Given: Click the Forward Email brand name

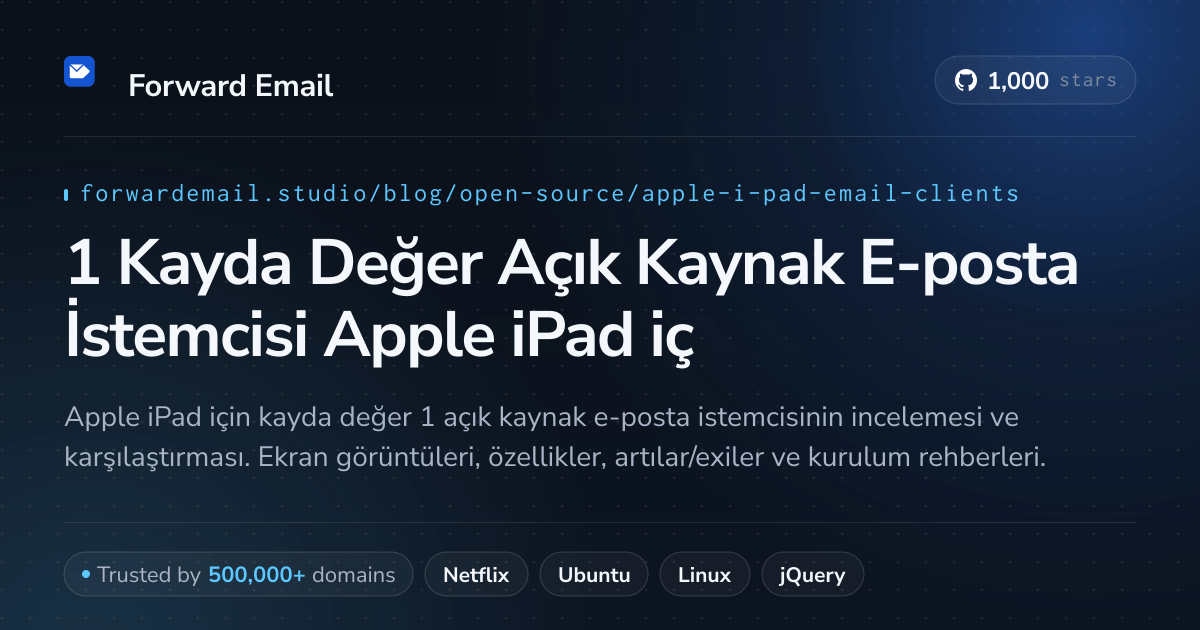Looking at the screenshot, I should (231, 86).
